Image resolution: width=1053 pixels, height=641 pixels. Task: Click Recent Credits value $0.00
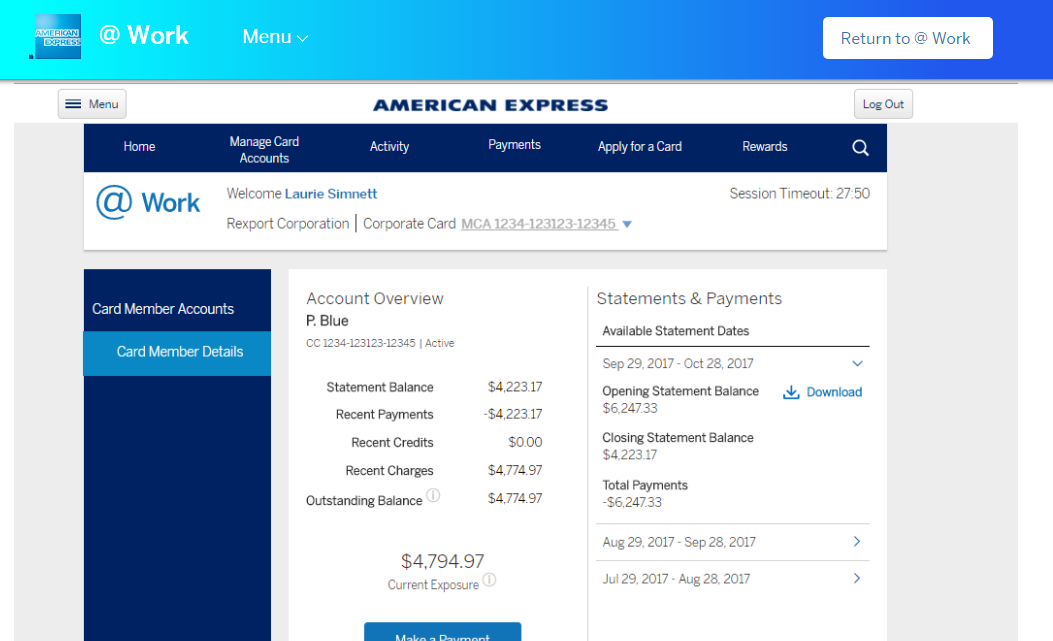[525, 443]
